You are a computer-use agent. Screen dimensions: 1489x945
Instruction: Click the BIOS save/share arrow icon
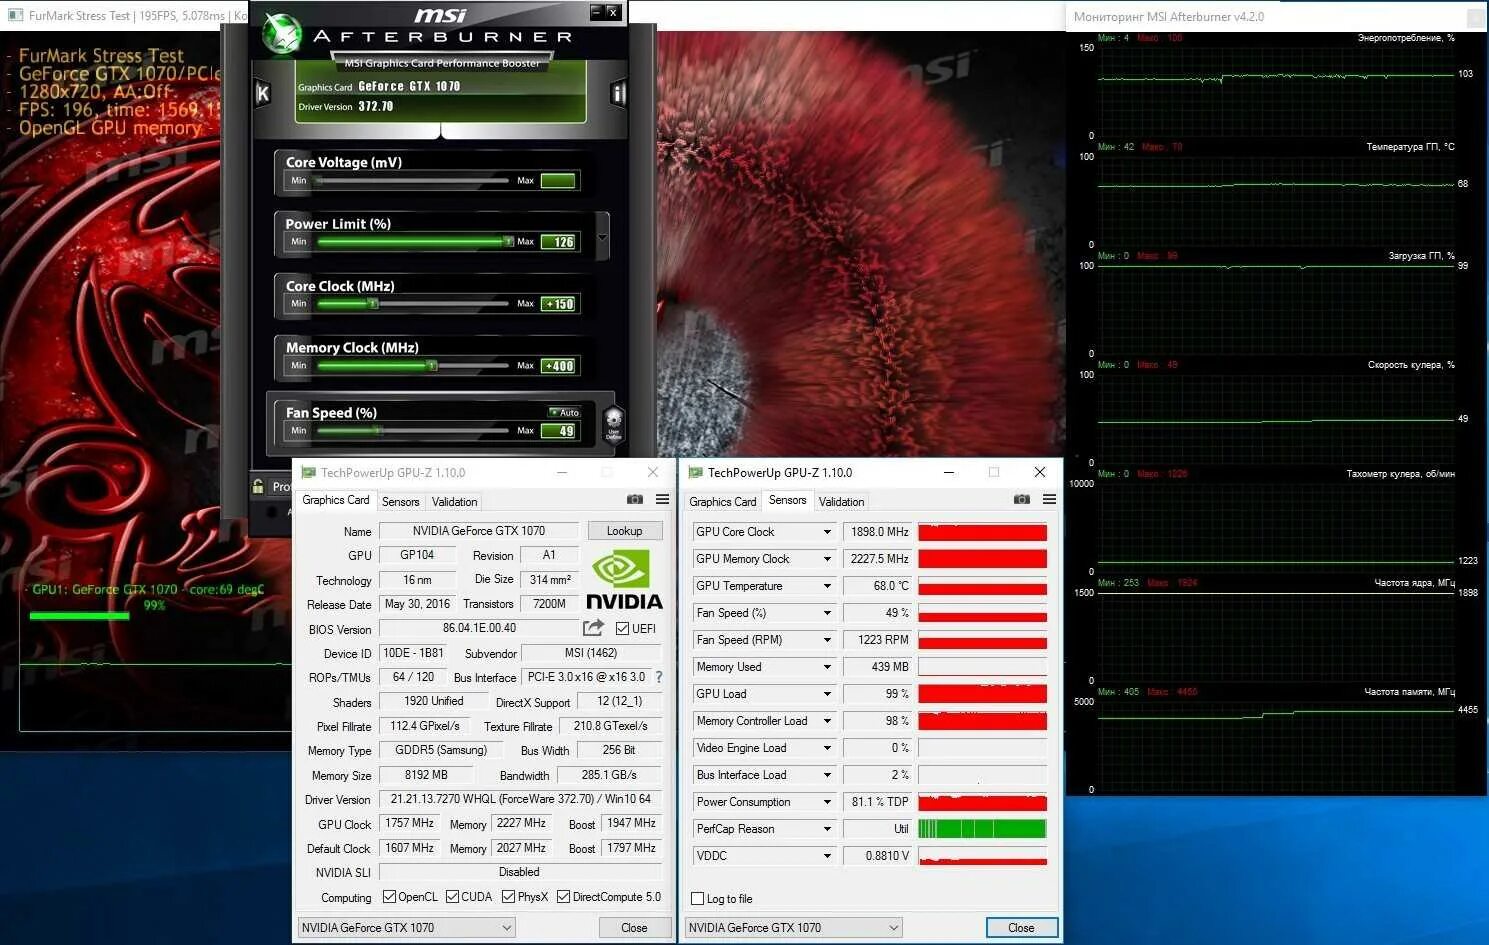[x=593, y=628]
